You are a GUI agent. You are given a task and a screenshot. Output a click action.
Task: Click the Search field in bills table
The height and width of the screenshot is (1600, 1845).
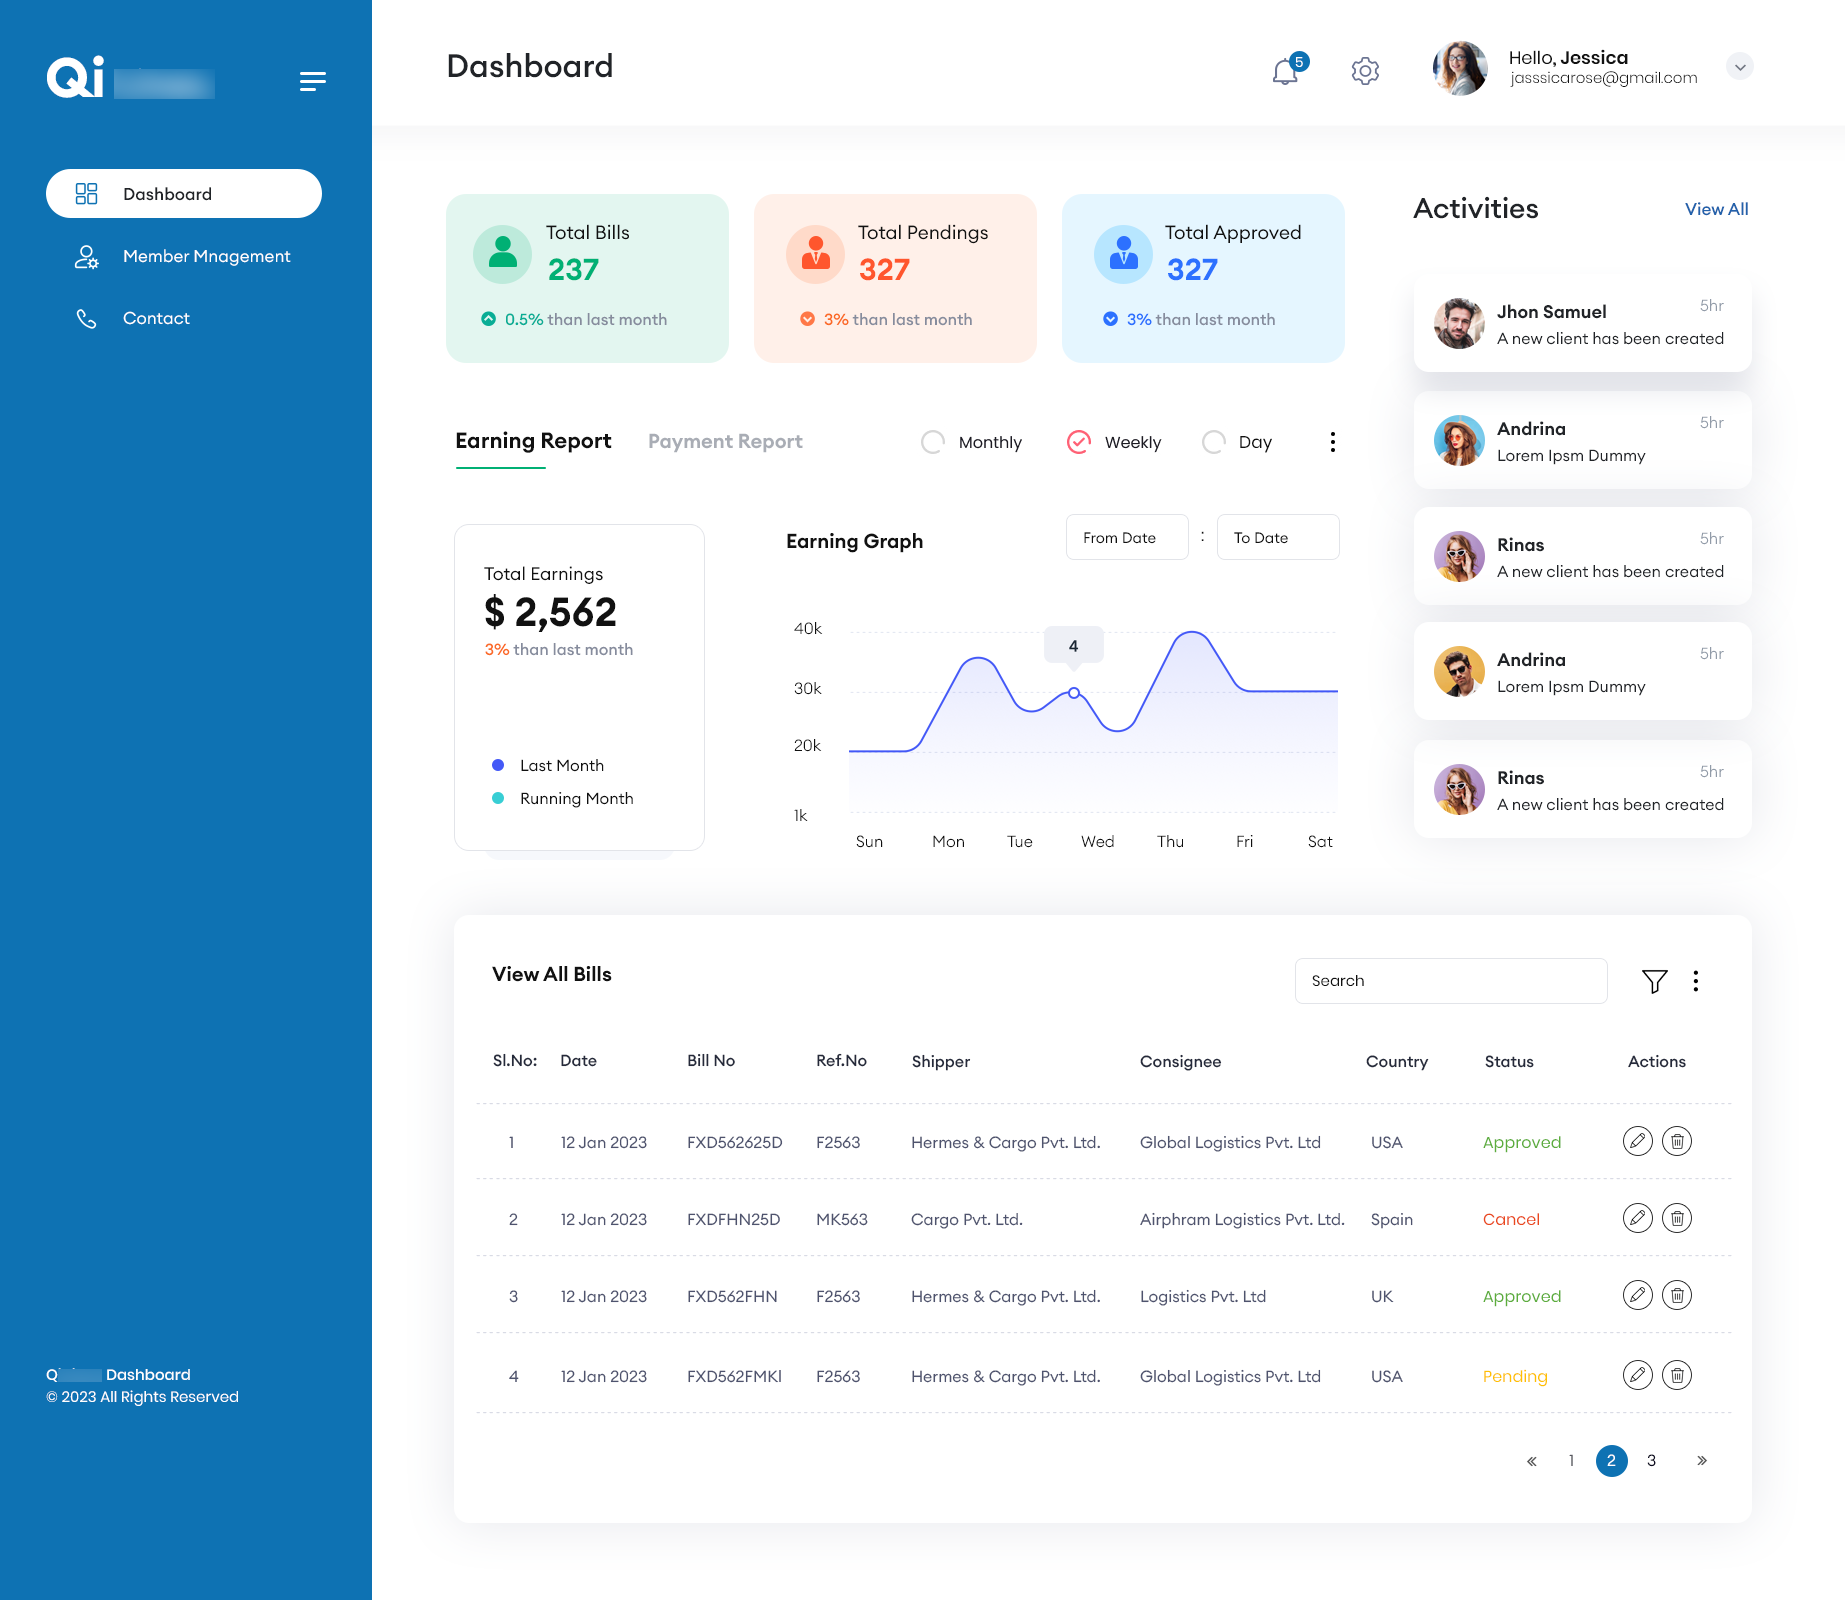click(1450, 981)
